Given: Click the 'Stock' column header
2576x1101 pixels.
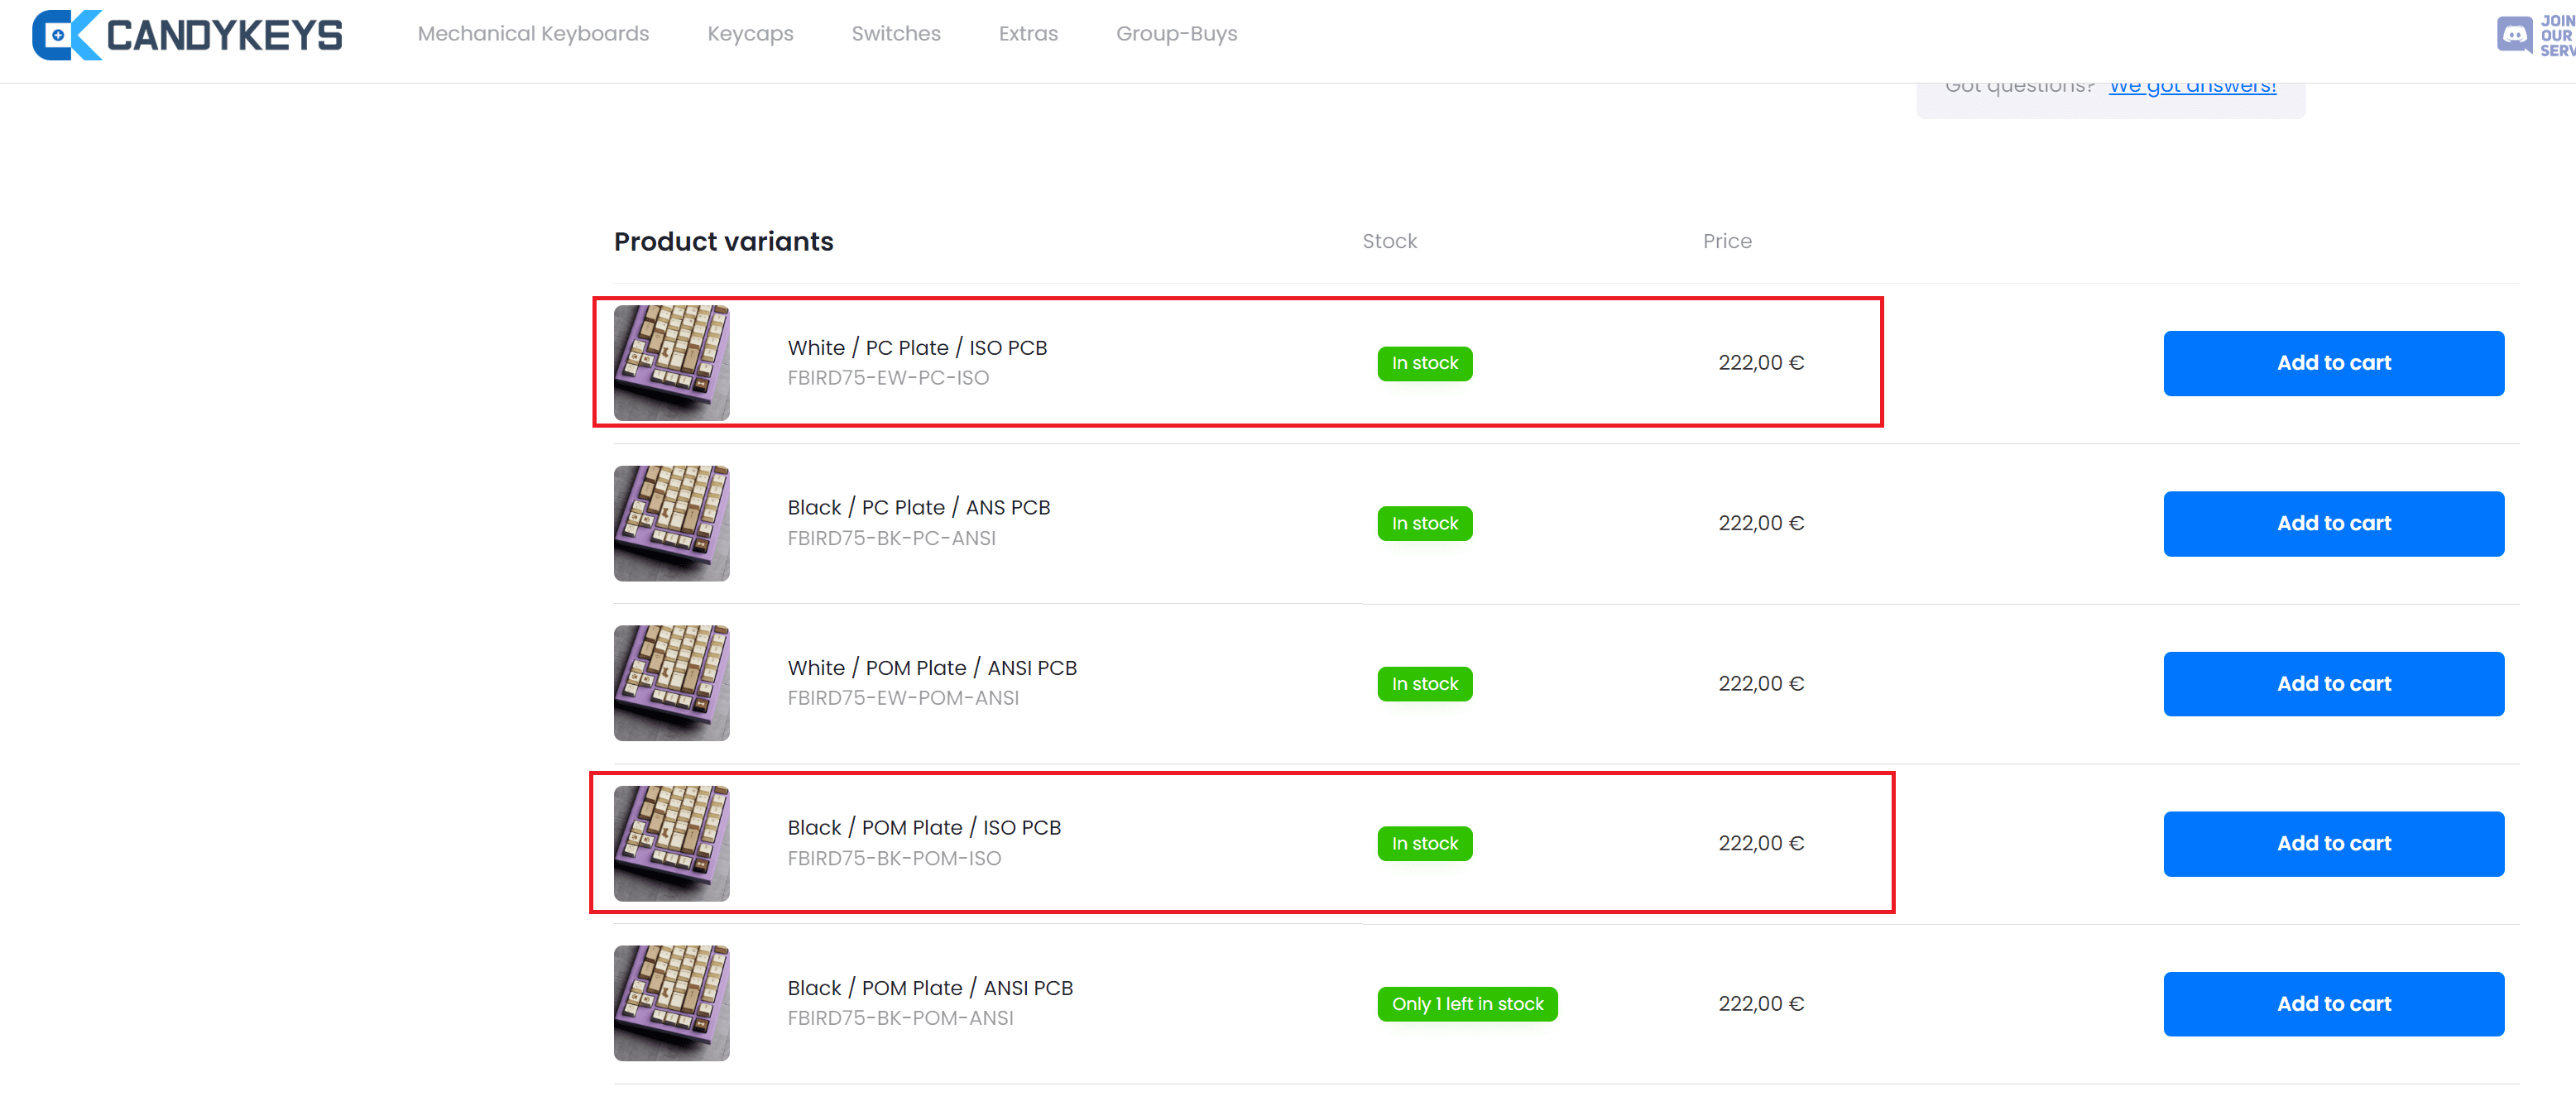Looking at the screenshot, I should tap(1389, 241).
